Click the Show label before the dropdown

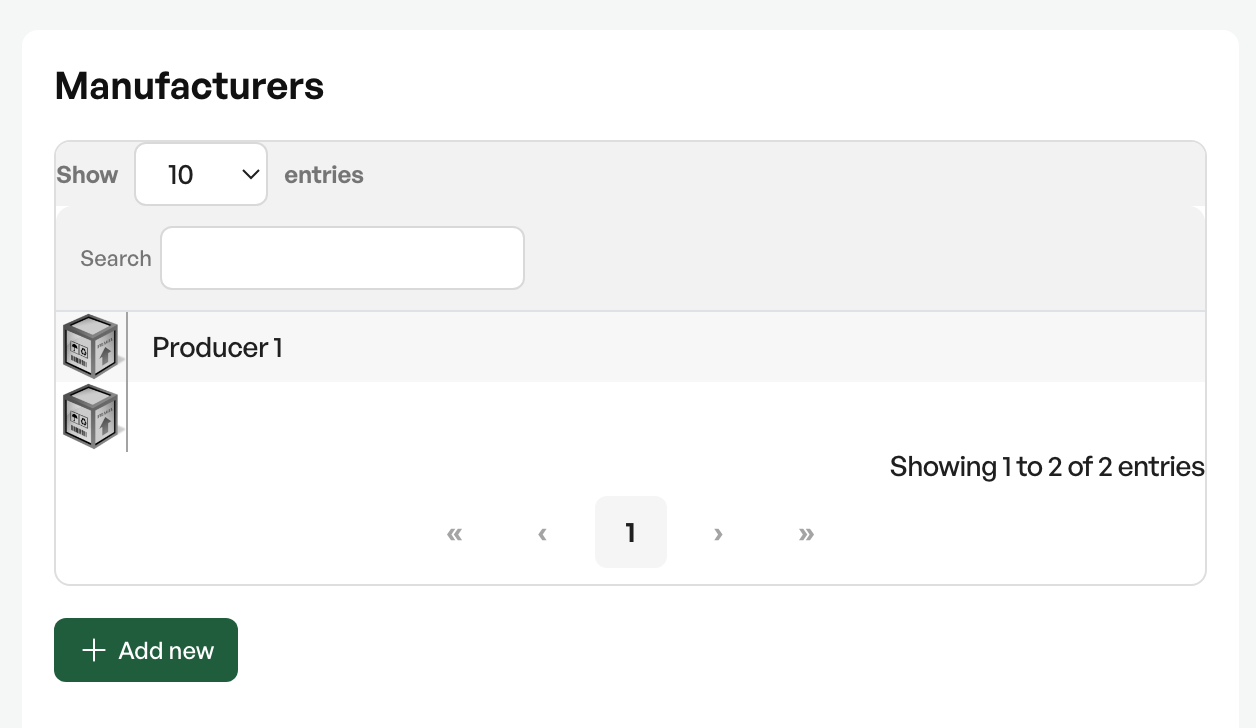click(x=87, y=175)
